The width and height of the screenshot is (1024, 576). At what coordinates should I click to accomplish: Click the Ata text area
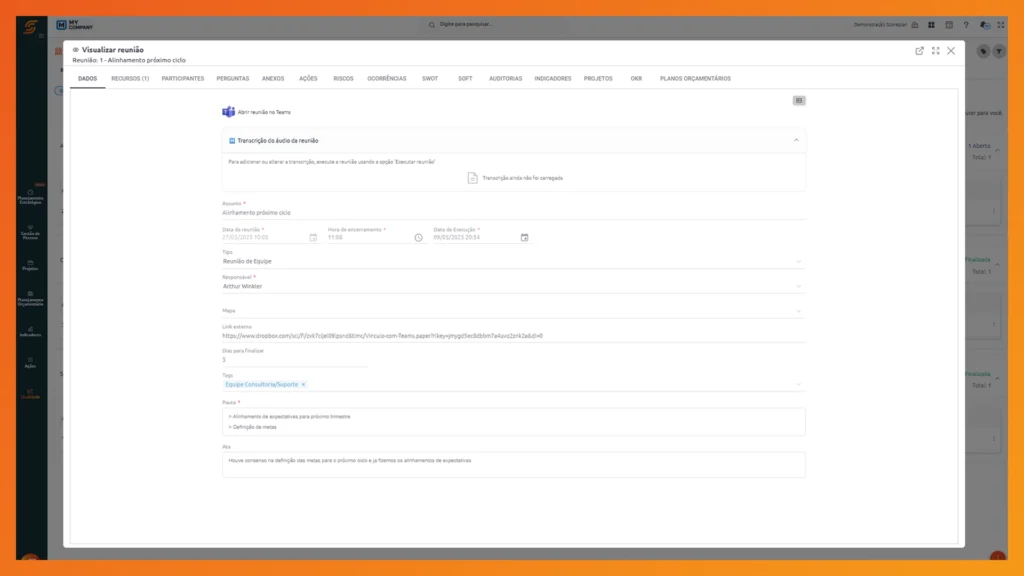(x=513, y=465)
